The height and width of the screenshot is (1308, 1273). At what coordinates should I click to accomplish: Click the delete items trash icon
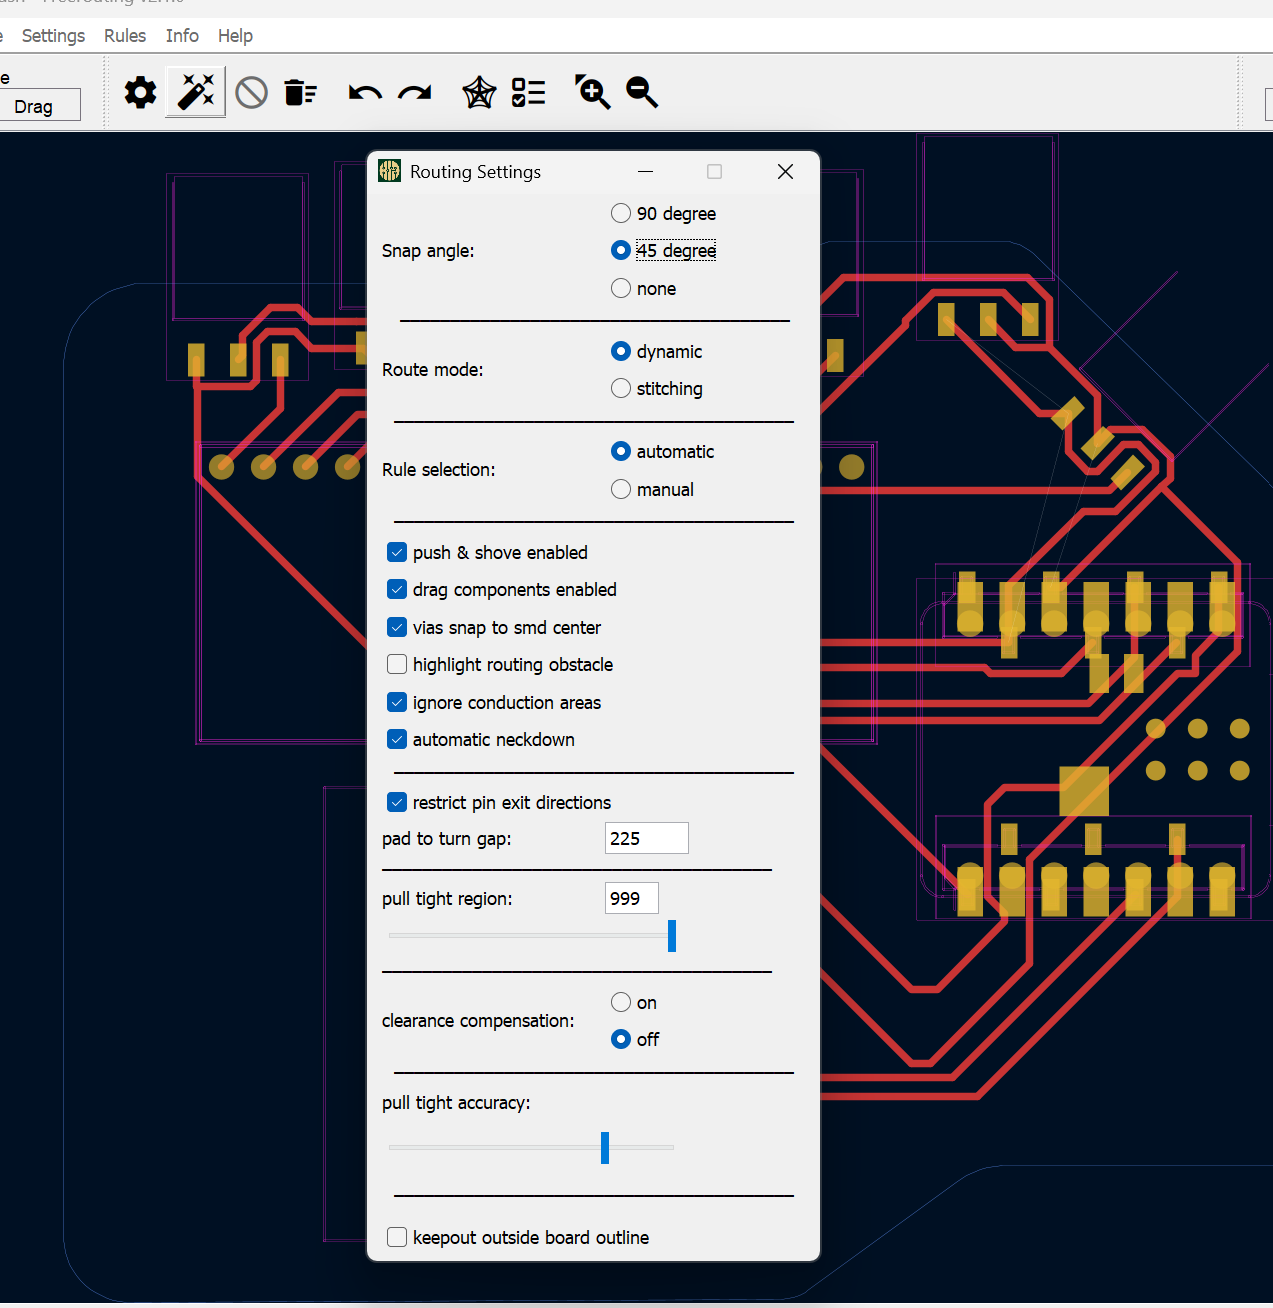click(300, 92)
